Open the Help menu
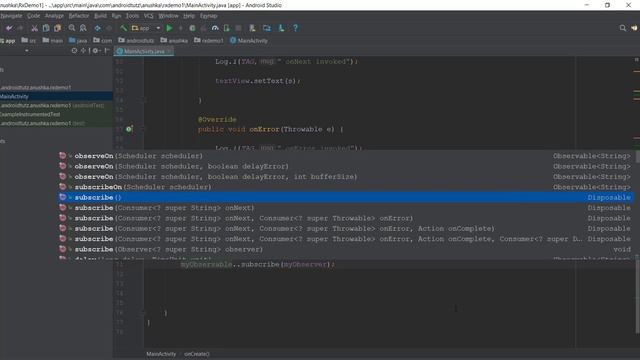 tap(189, 16)
